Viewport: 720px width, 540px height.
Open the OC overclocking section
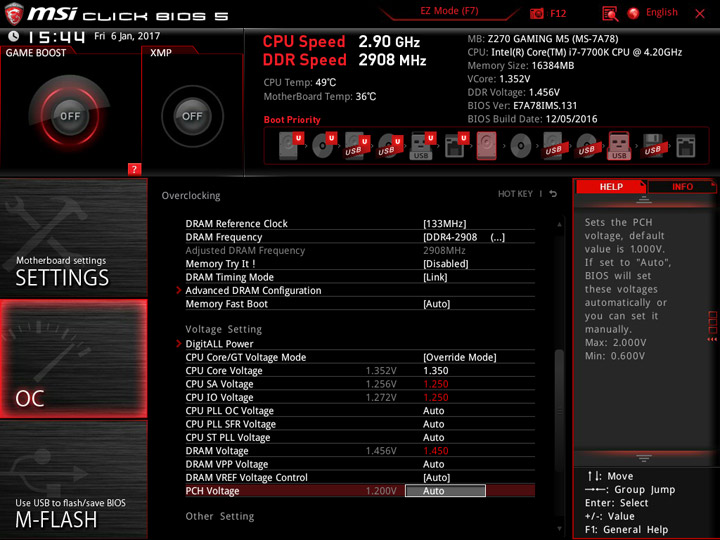click(73, 359)
